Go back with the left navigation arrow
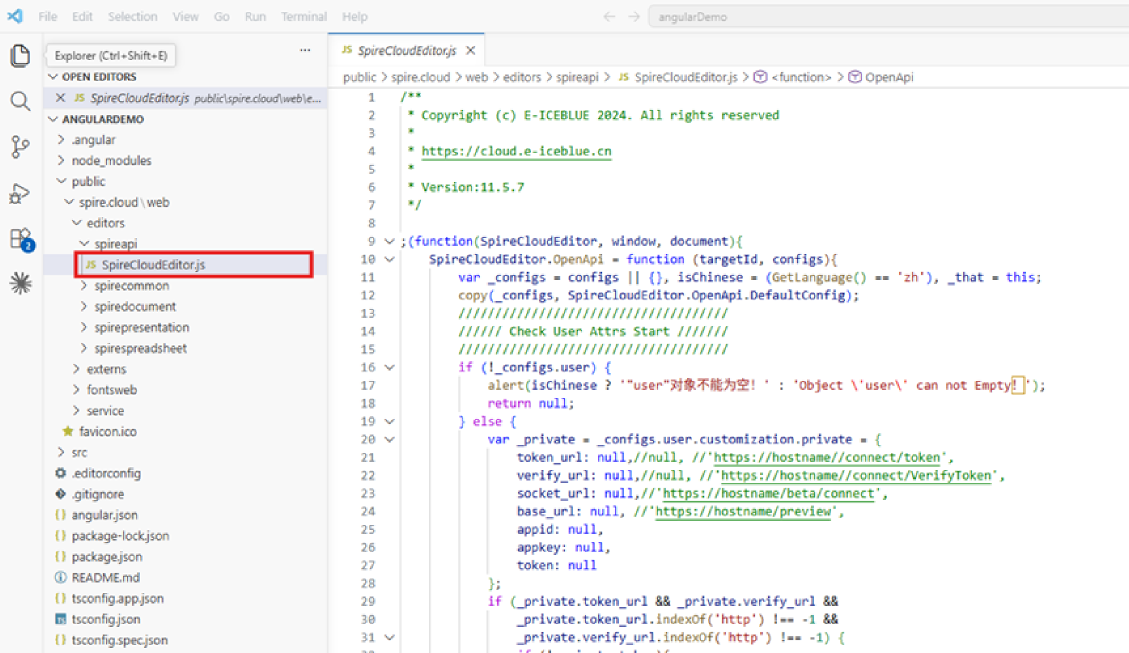Viewport: 1129px width, 653px height. pos(609,16)
